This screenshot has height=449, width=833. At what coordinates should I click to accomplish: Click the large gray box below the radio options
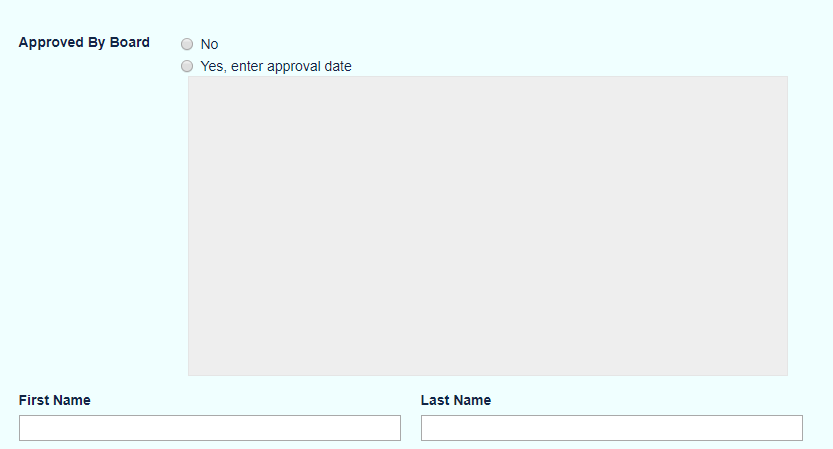tap(487, 226)
